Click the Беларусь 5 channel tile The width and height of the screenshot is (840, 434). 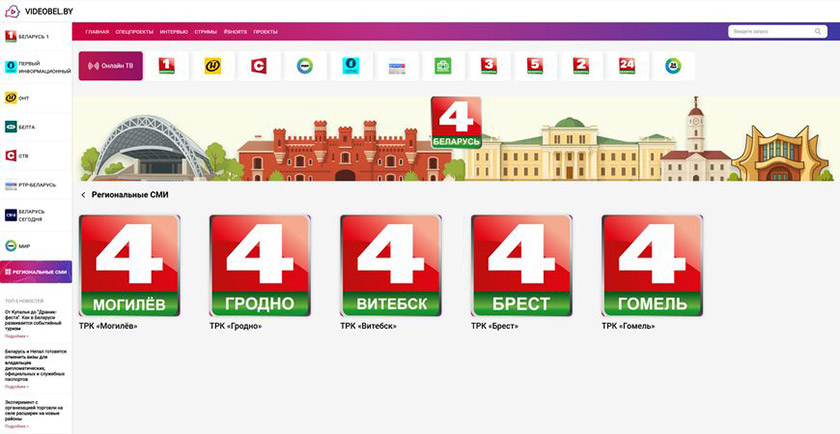point(534,66)
